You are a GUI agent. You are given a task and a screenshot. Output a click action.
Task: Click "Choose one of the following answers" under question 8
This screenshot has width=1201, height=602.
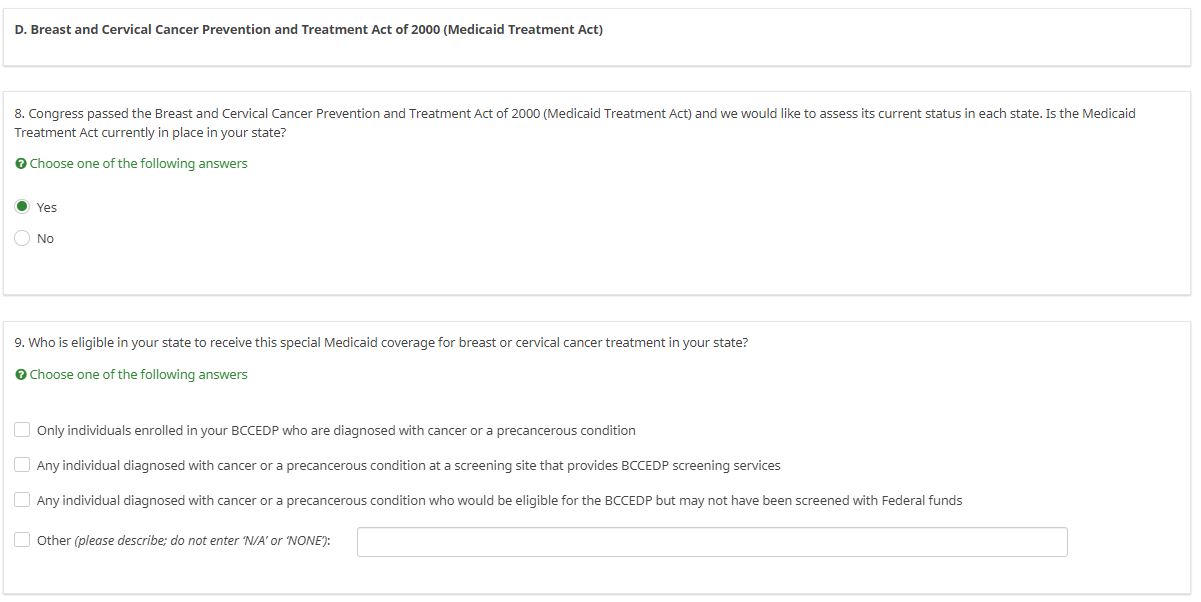138,164
